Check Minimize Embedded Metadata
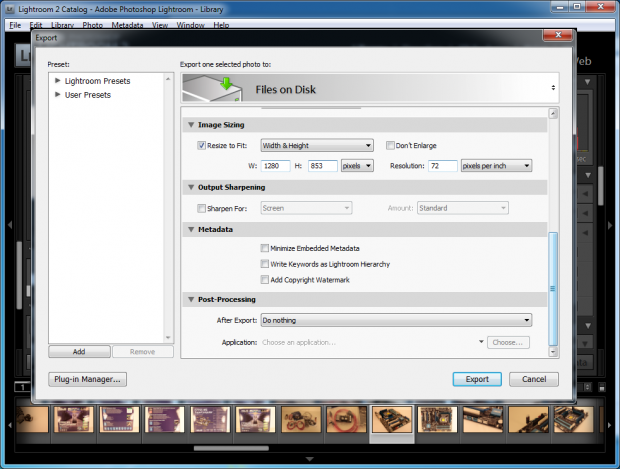Screen dimensions: 620x469 (265, 248)
